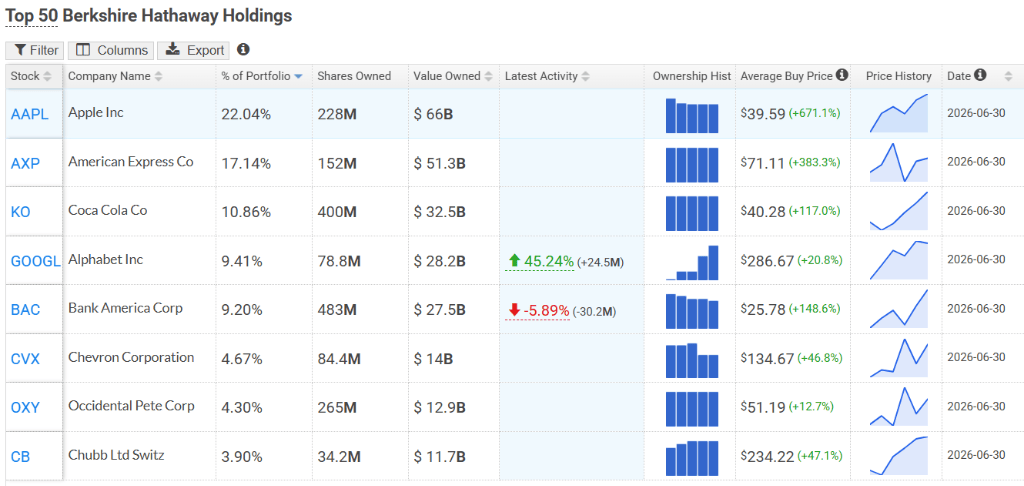Open Alphabet price history sparkline
Screen dimensions: 1024x486
pos(899,261)
